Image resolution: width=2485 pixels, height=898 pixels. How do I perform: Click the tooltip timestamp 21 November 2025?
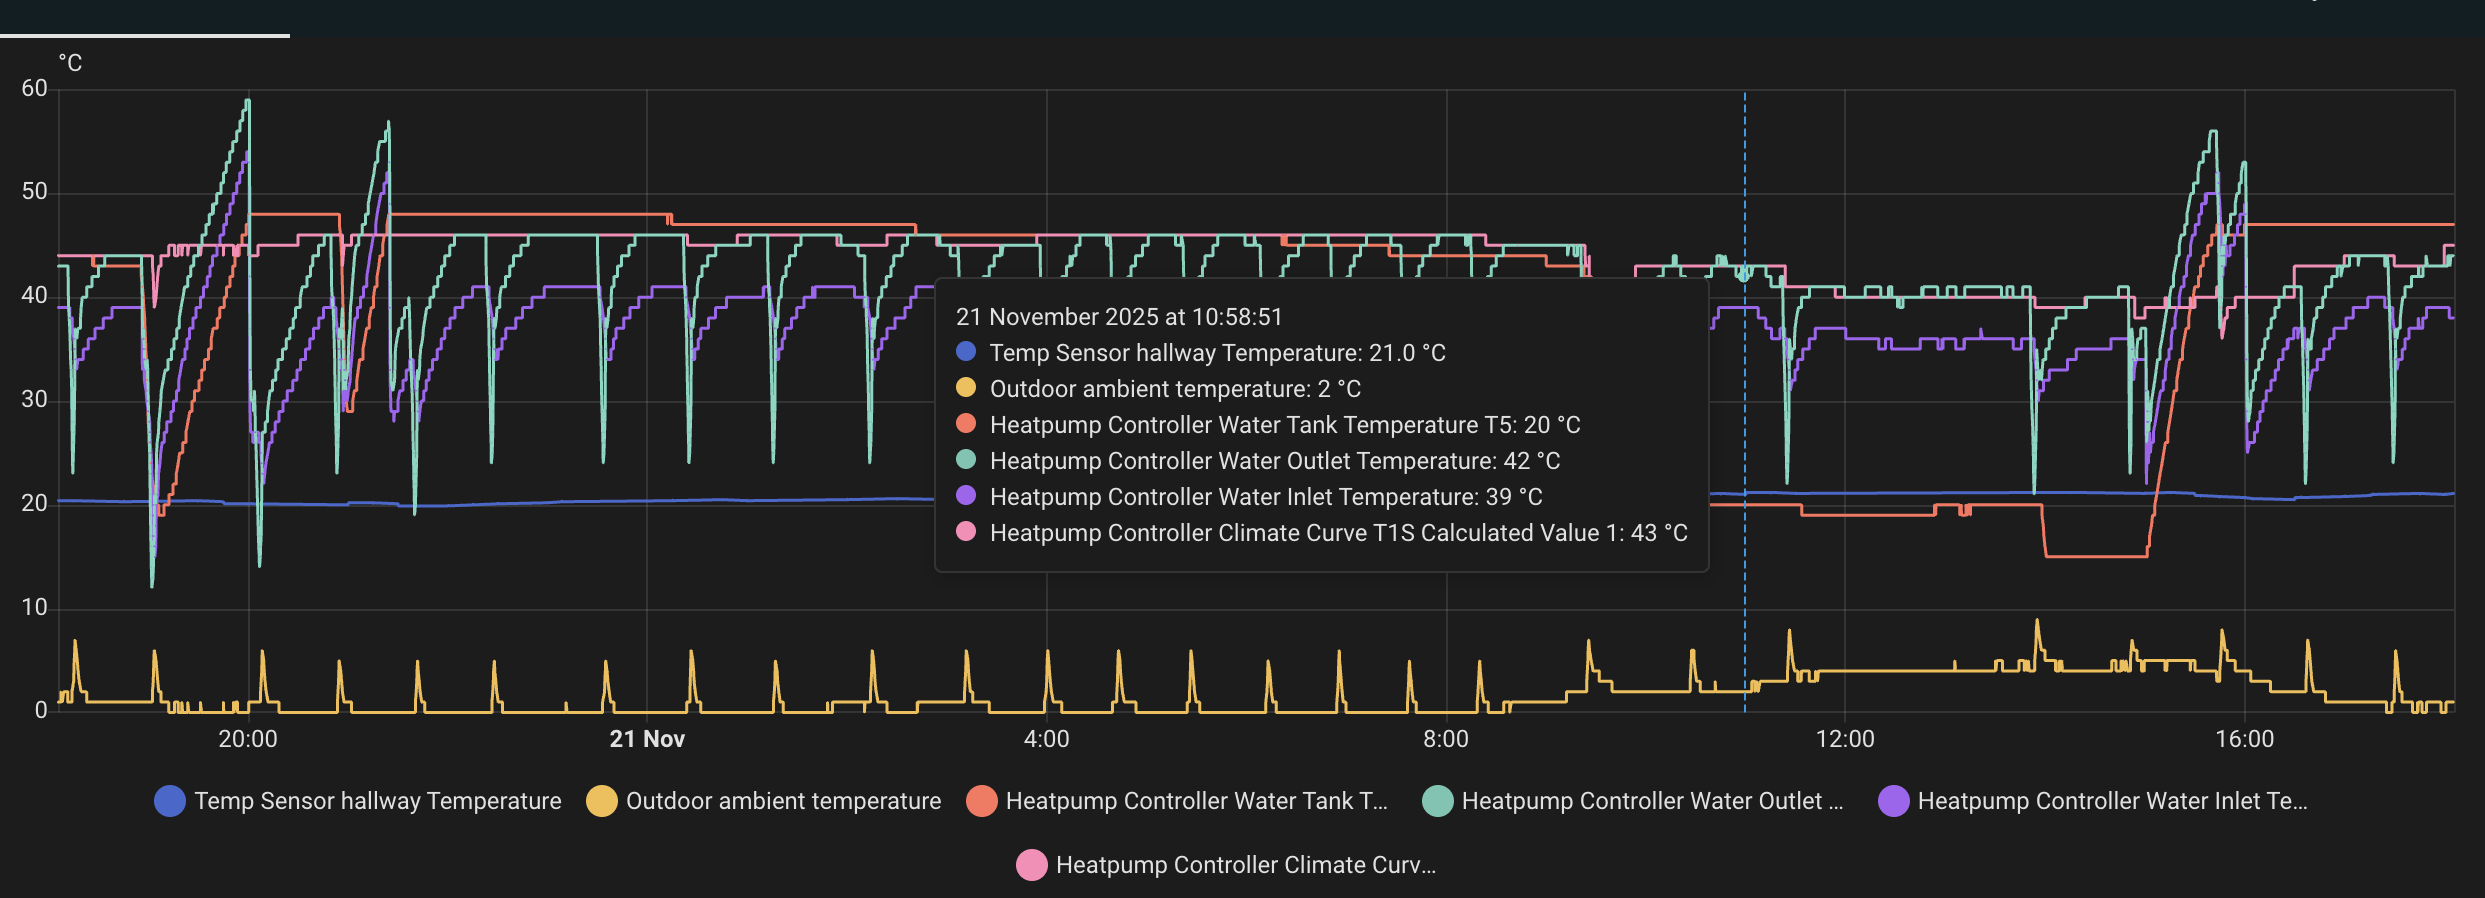coord(1118,317)
